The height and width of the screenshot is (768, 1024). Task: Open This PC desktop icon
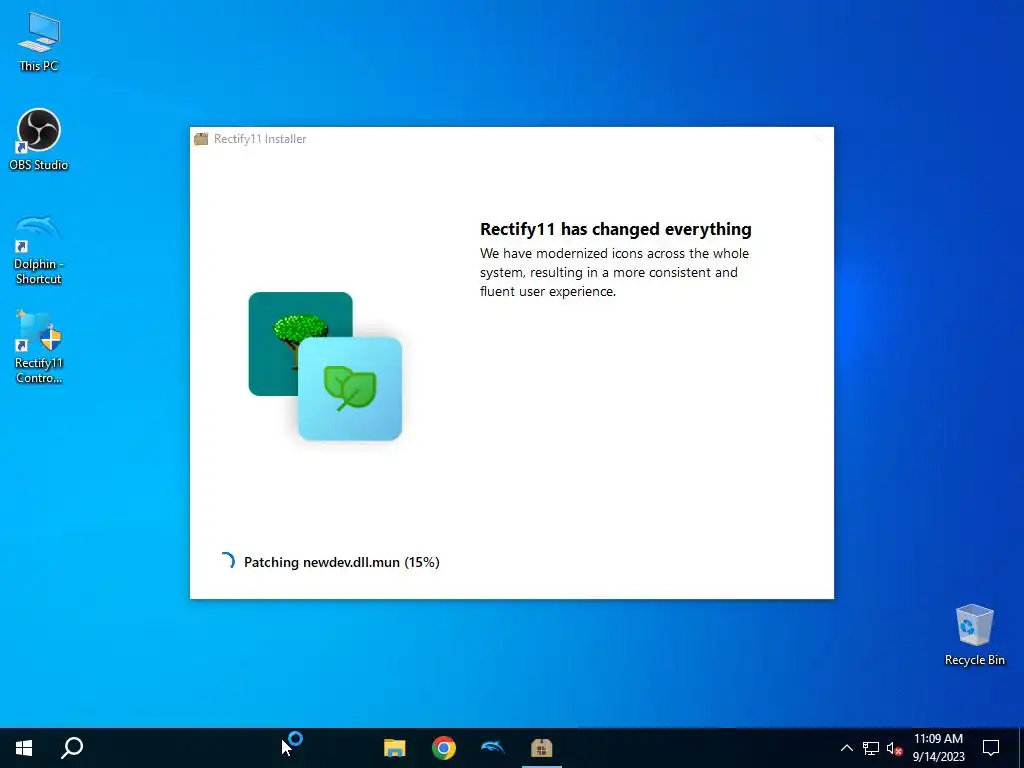[39, 42]
